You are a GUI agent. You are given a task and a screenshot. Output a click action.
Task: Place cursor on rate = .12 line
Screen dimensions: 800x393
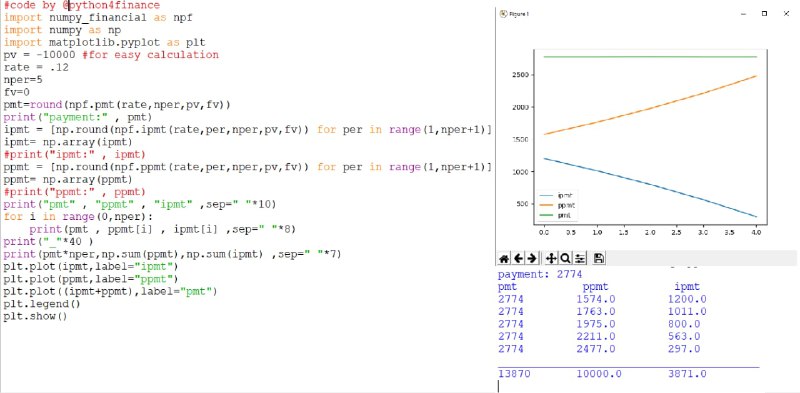[x=36, y=67]
